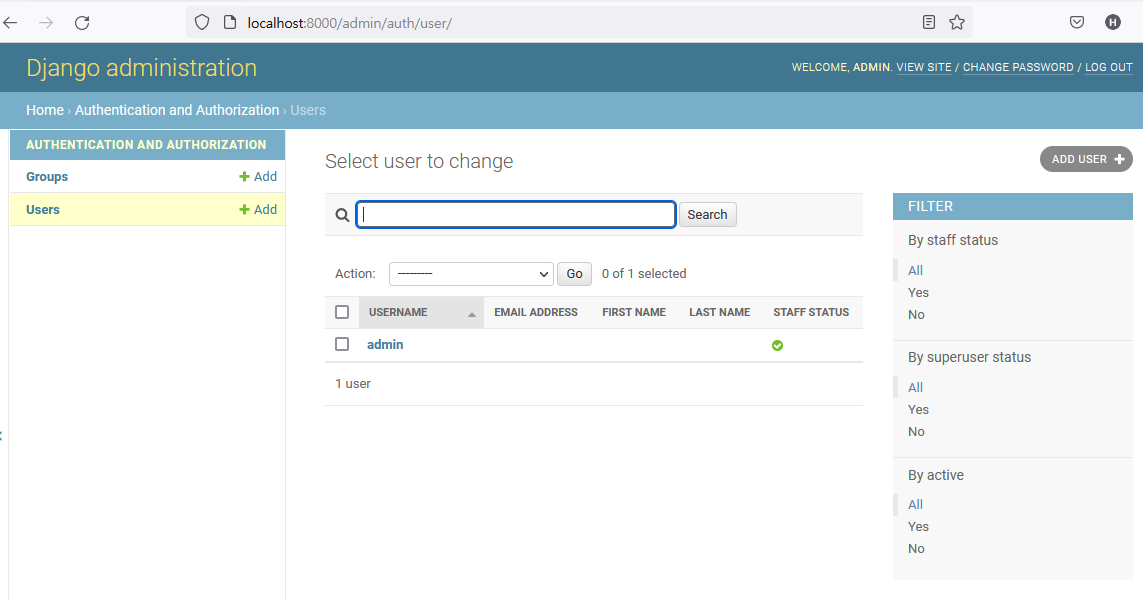This screenshot has height=600, width=1143.
Task: Click the sidebar collapse arrow at left edge
Action: coord(1,436)
